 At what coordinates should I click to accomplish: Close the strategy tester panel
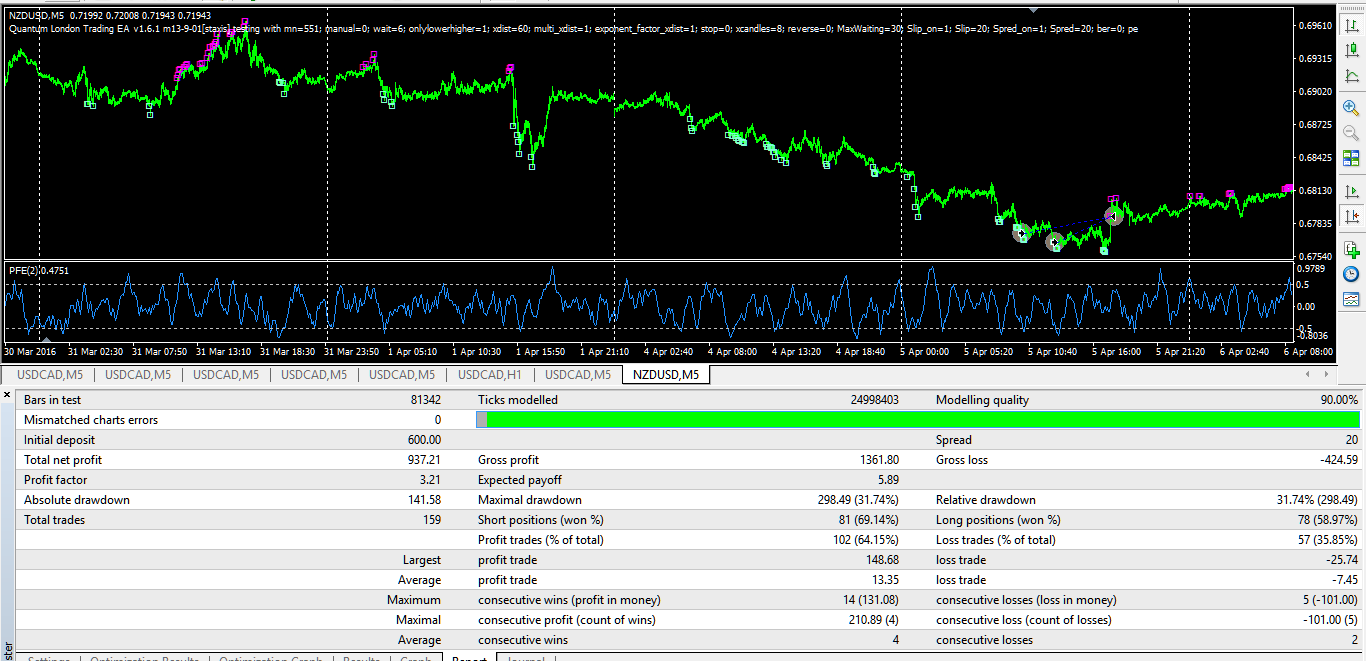[x=6, y=393]
